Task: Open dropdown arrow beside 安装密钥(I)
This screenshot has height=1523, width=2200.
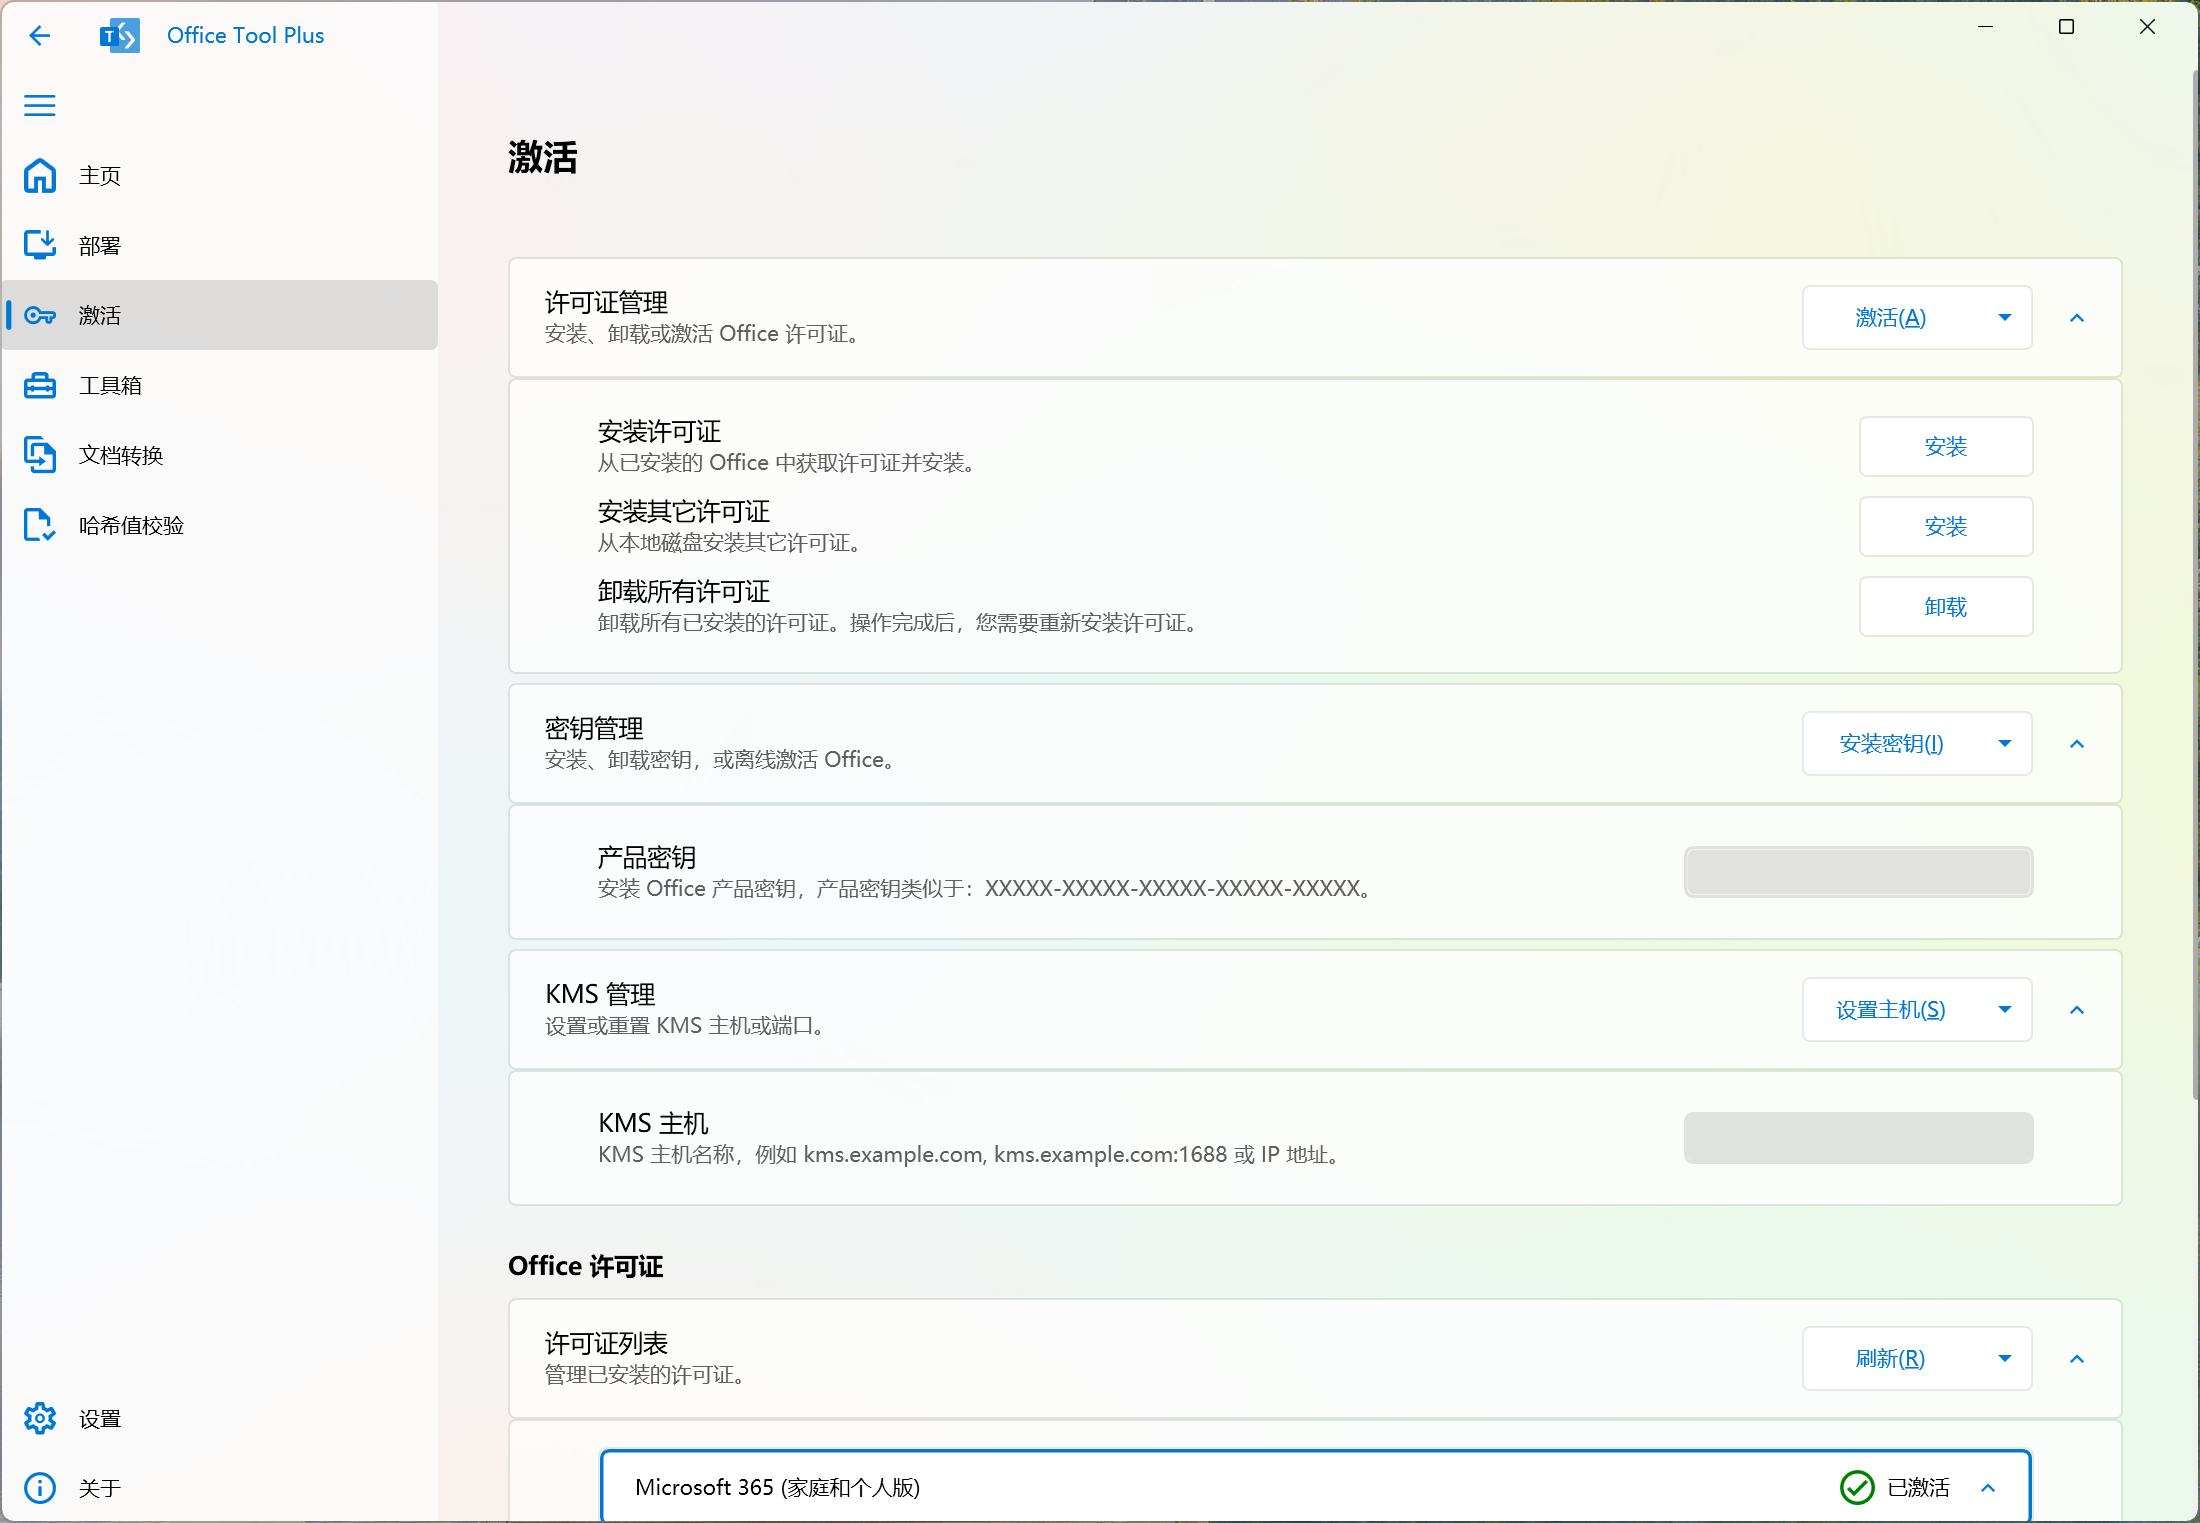Action: [2004, 744]
